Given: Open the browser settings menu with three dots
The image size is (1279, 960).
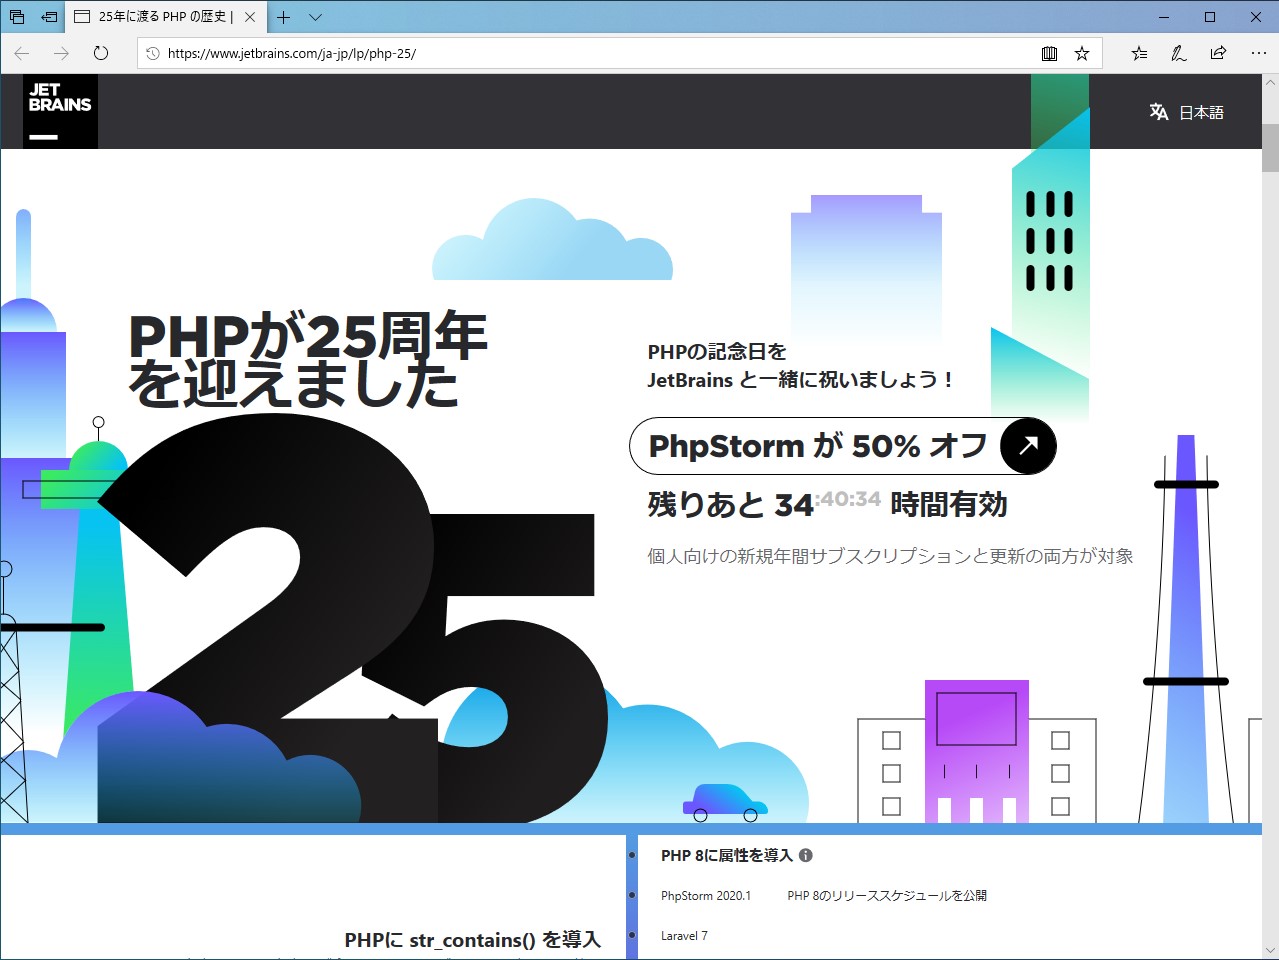Looking at the screenshot, I should (1259, 53).
